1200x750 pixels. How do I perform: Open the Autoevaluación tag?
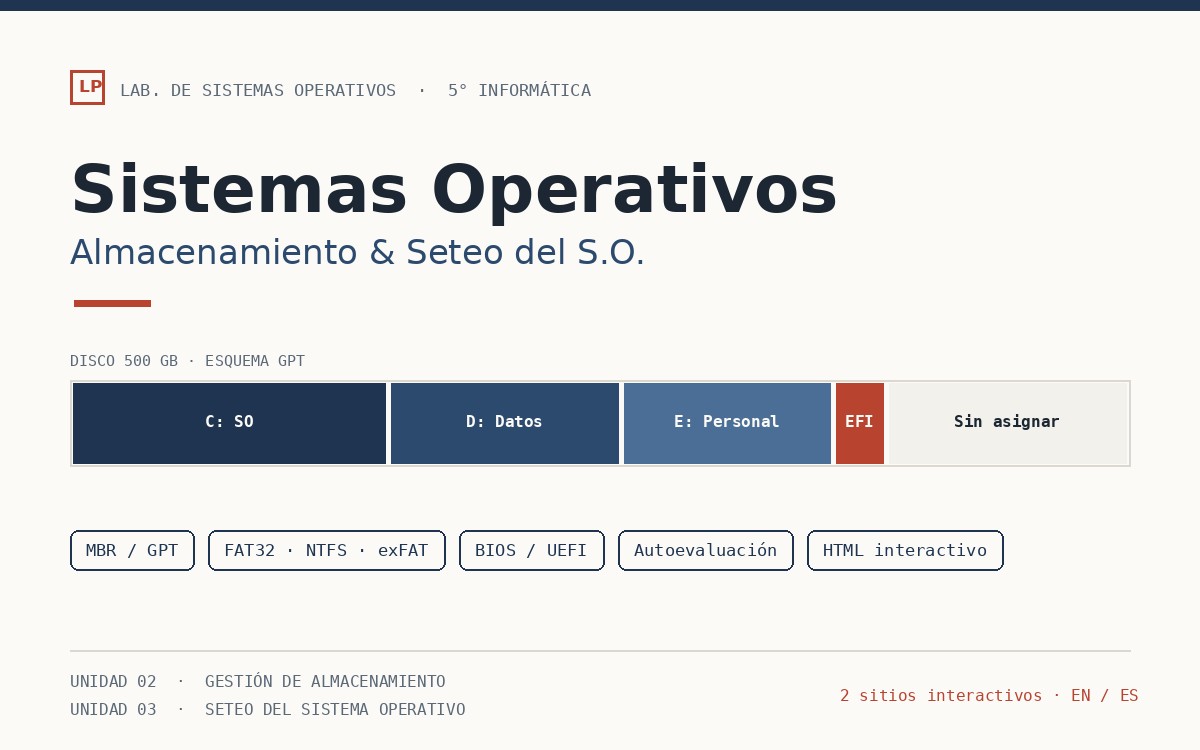706,551
